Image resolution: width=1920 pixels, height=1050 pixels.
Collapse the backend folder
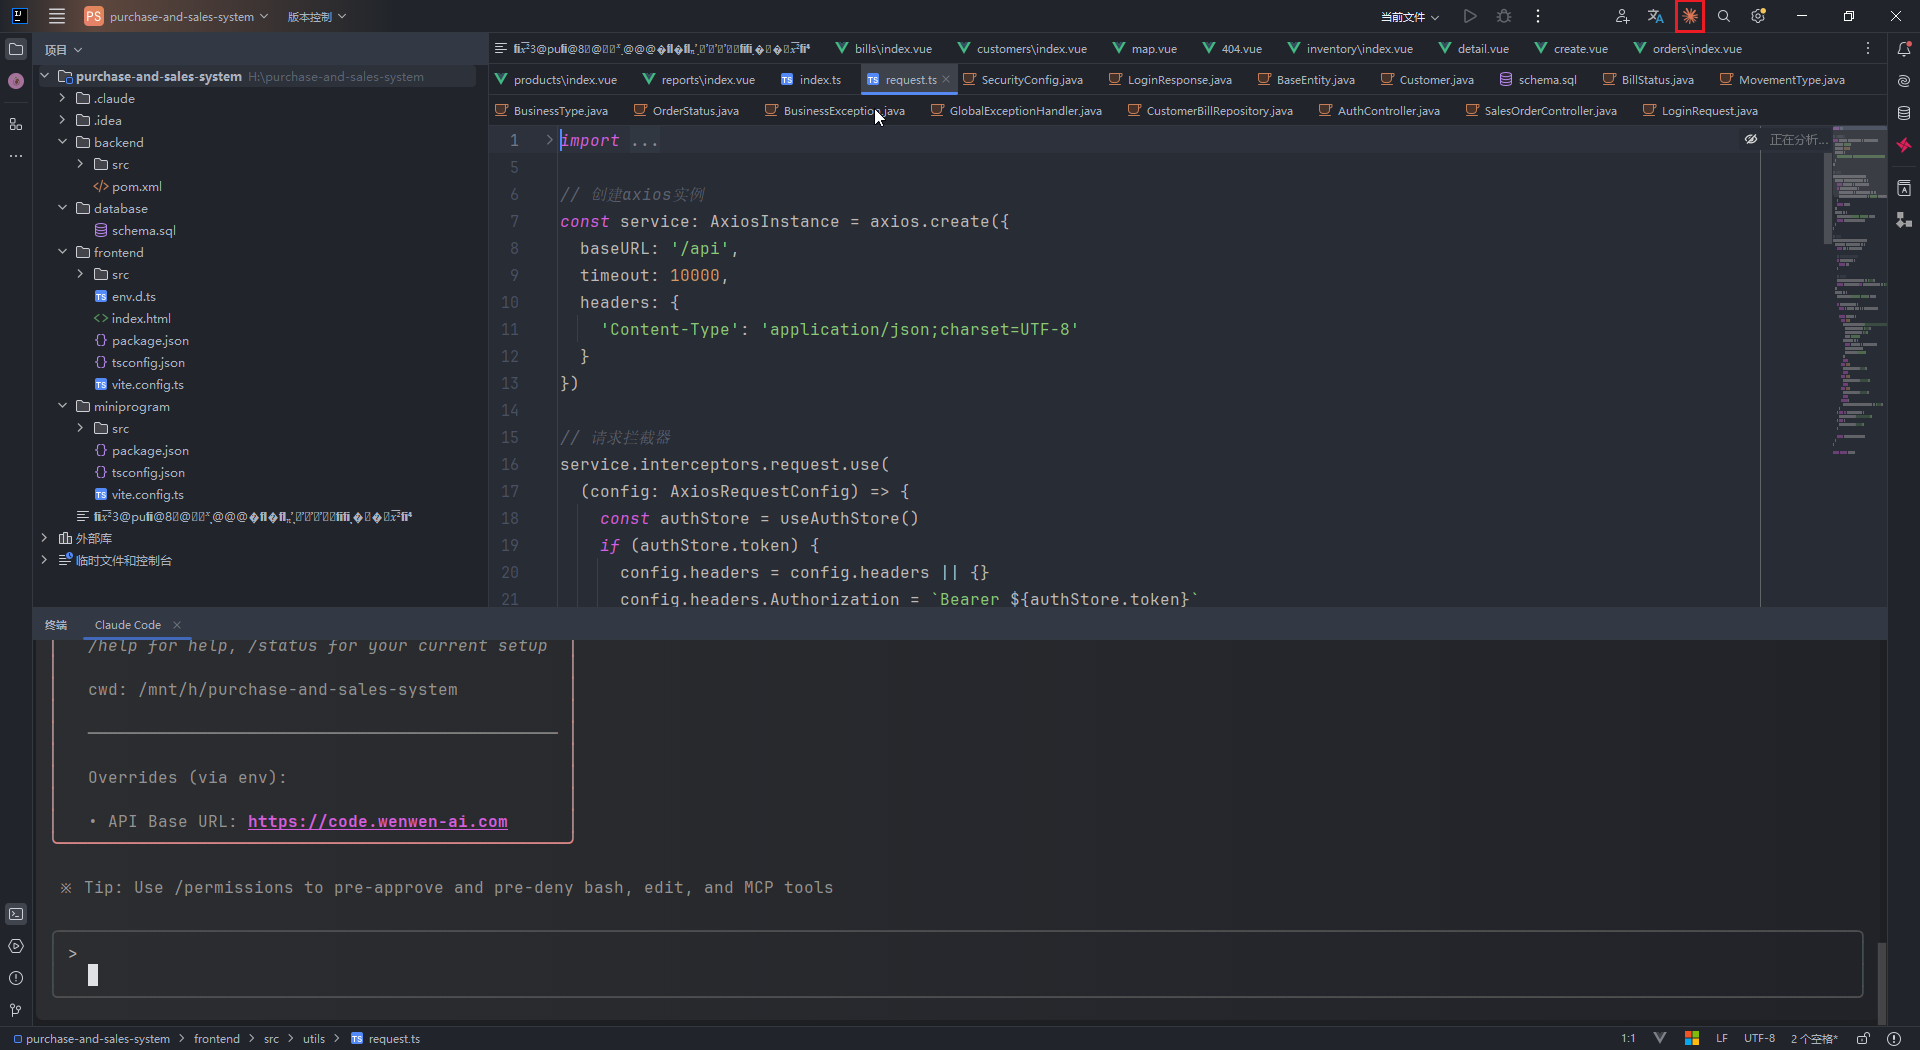click(62, 142)
